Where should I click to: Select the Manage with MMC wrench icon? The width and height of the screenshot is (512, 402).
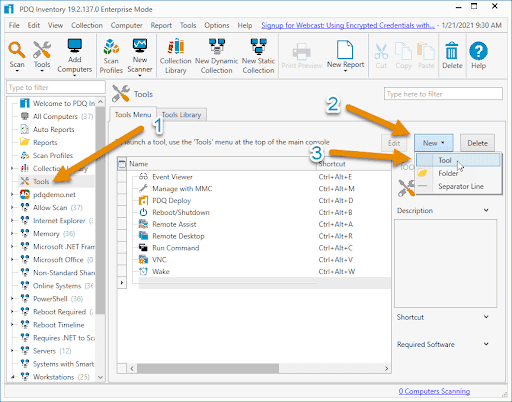point(143,189)
